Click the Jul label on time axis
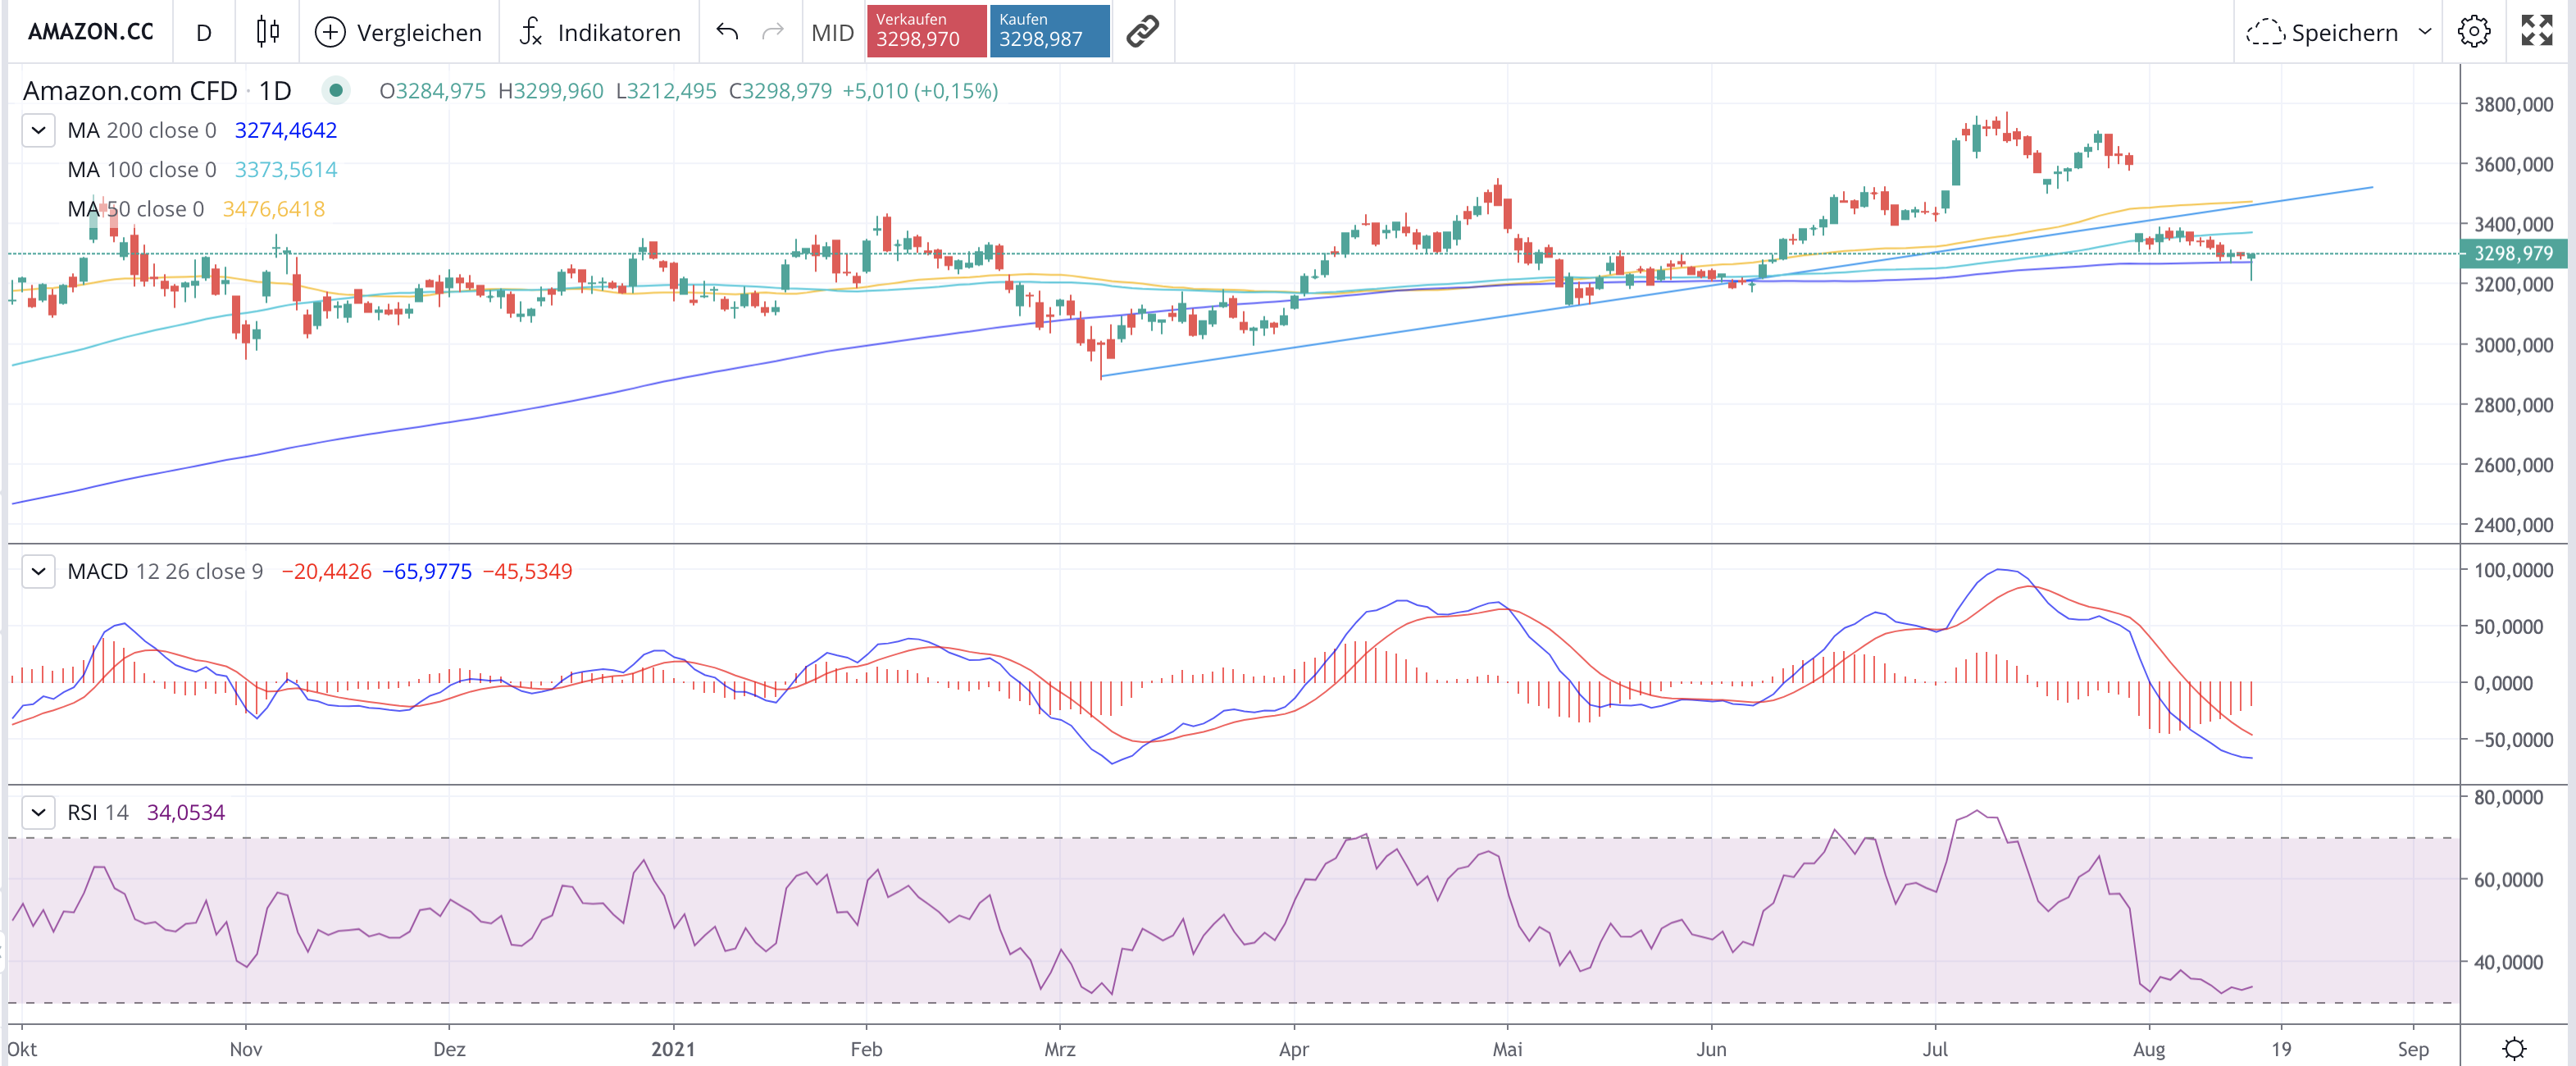The image size is (2576, 1066). [1935, 1049]
